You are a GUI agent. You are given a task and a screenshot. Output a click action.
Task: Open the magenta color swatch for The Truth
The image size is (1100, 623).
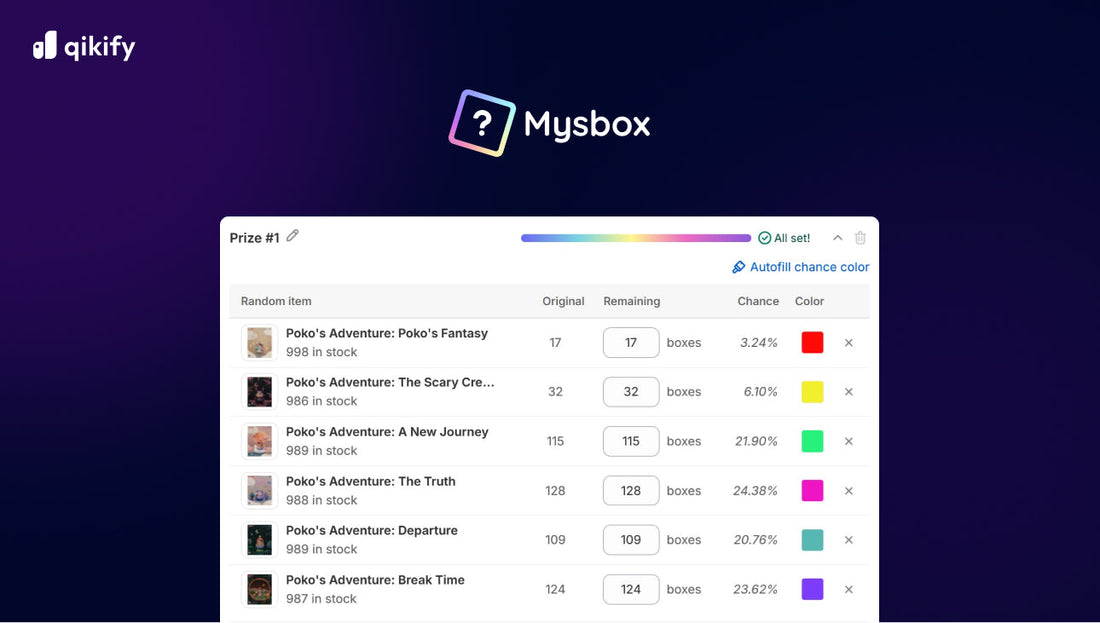pos(812,490)
